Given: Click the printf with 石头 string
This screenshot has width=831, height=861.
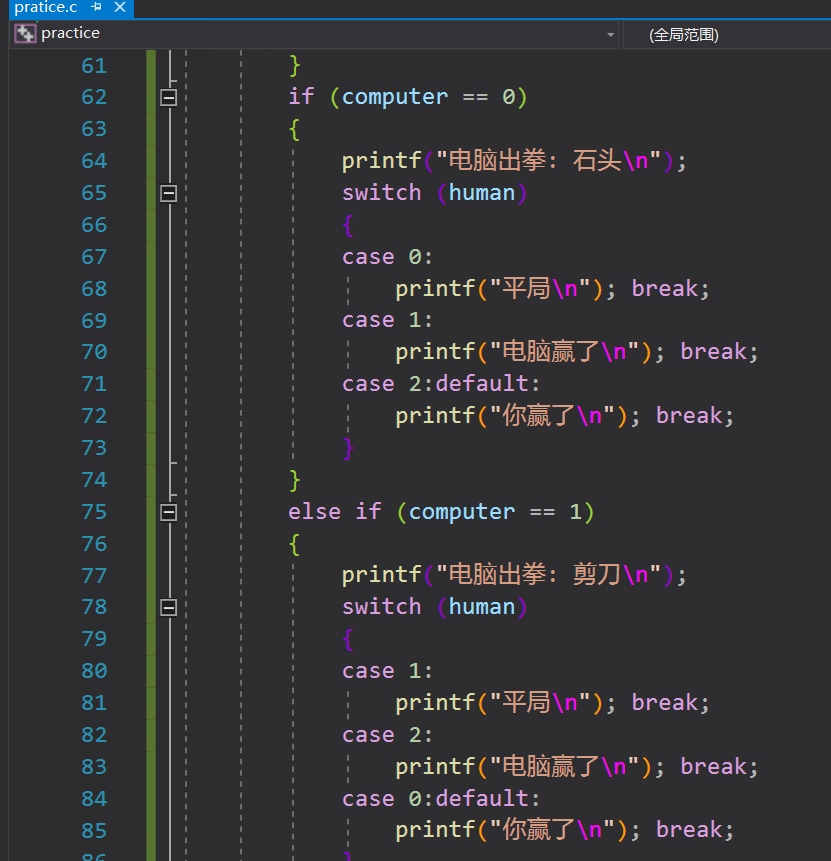Looking at the screenshot, I should click(x=514, y=161).
